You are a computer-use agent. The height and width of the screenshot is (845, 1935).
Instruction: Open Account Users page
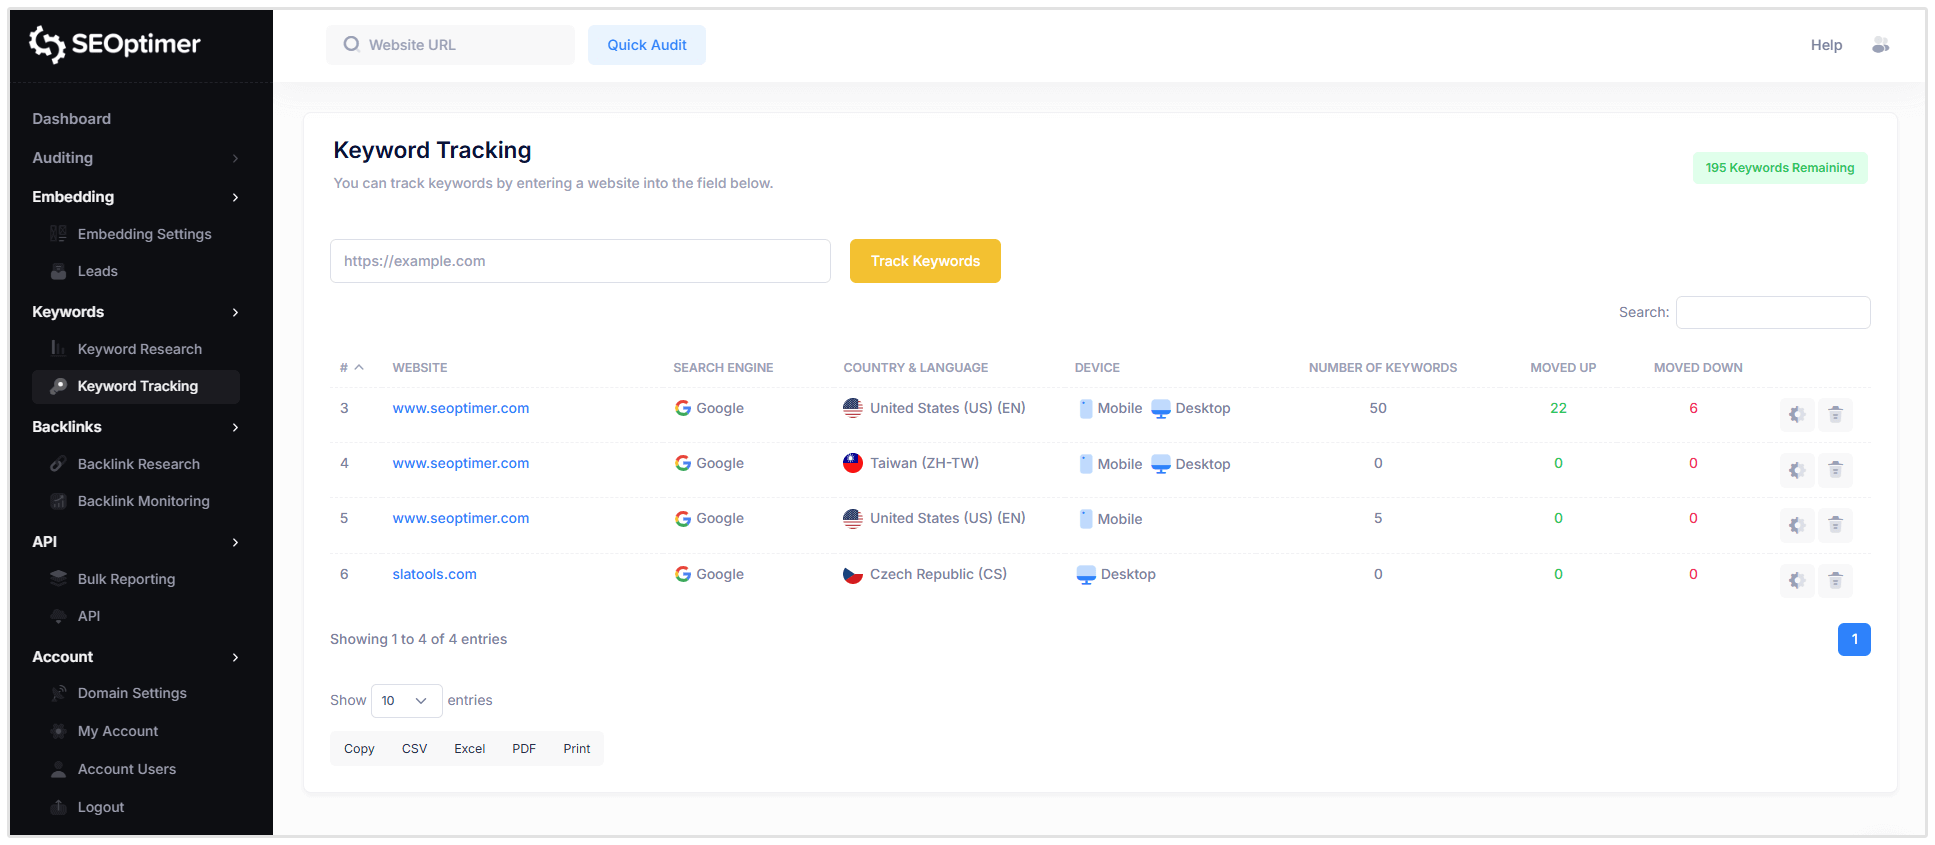coord(127,769)
